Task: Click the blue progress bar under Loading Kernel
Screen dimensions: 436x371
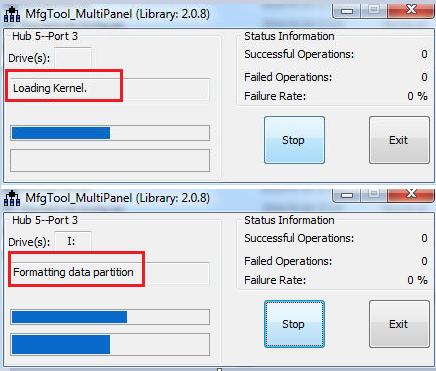Action: [110, 133]
